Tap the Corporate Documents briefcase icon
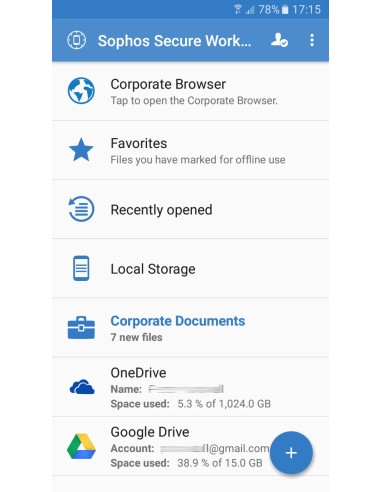This screenshot has height=492, width=381. [81, 328]
